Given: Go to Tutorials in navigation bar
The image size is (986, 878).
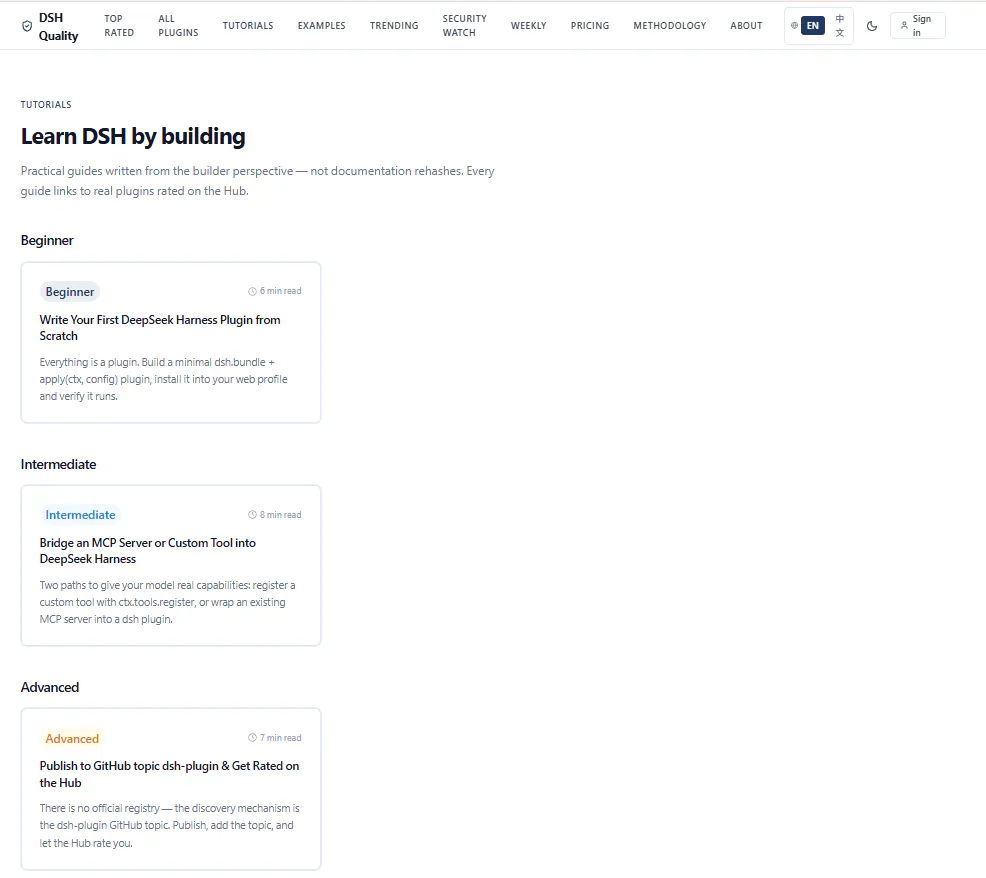Looking at the screenshot, I should pos(248,26).
